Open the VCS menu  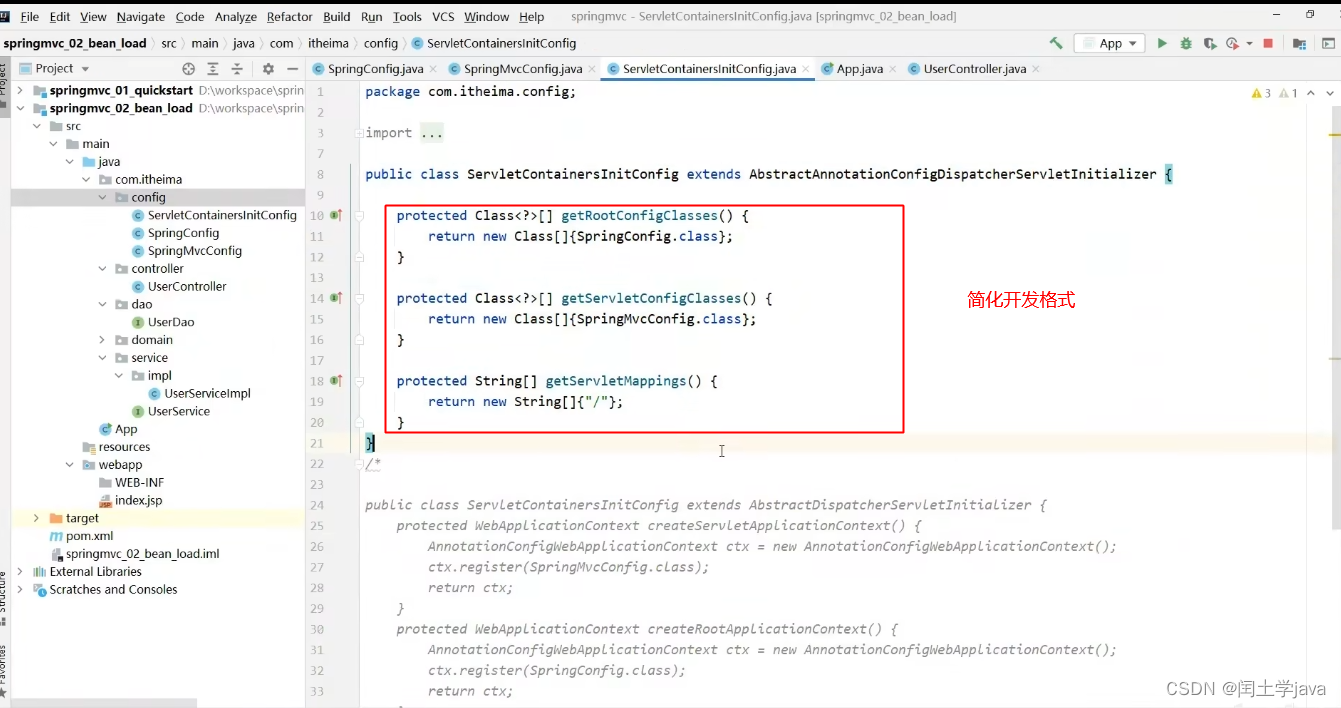(443, 17)
